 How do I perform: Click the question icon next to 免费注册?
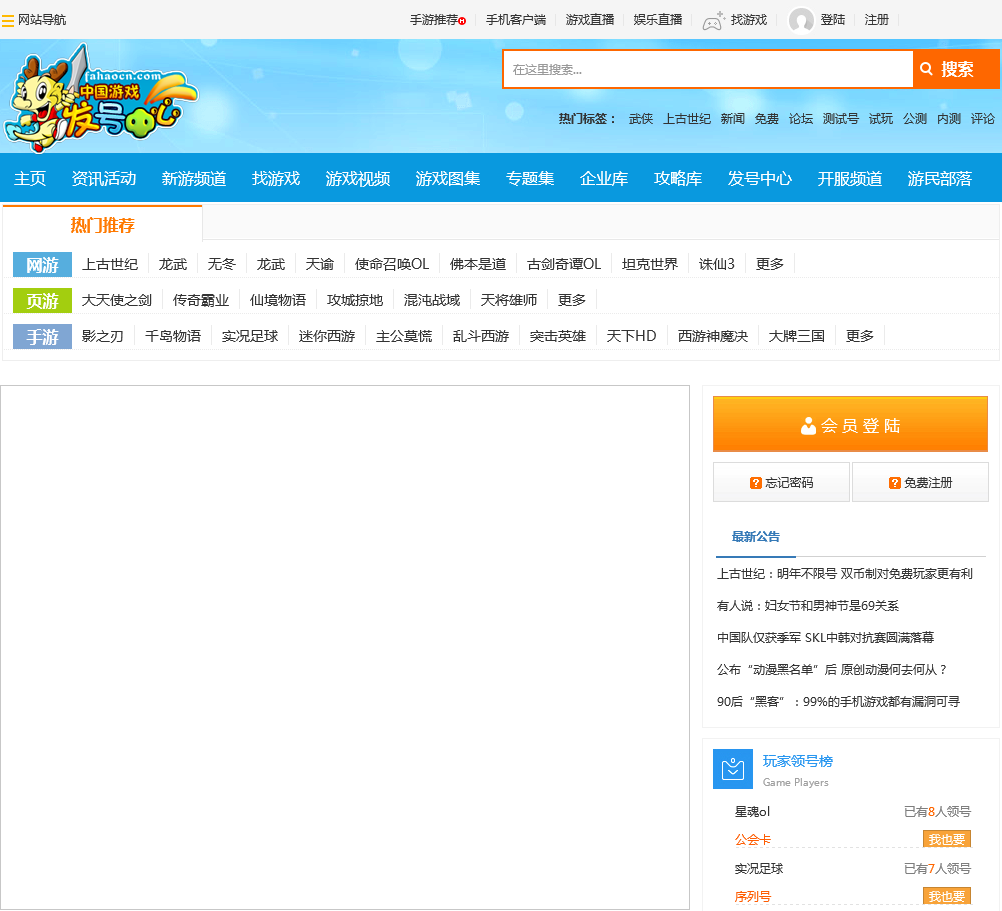[x=895, y=482]
